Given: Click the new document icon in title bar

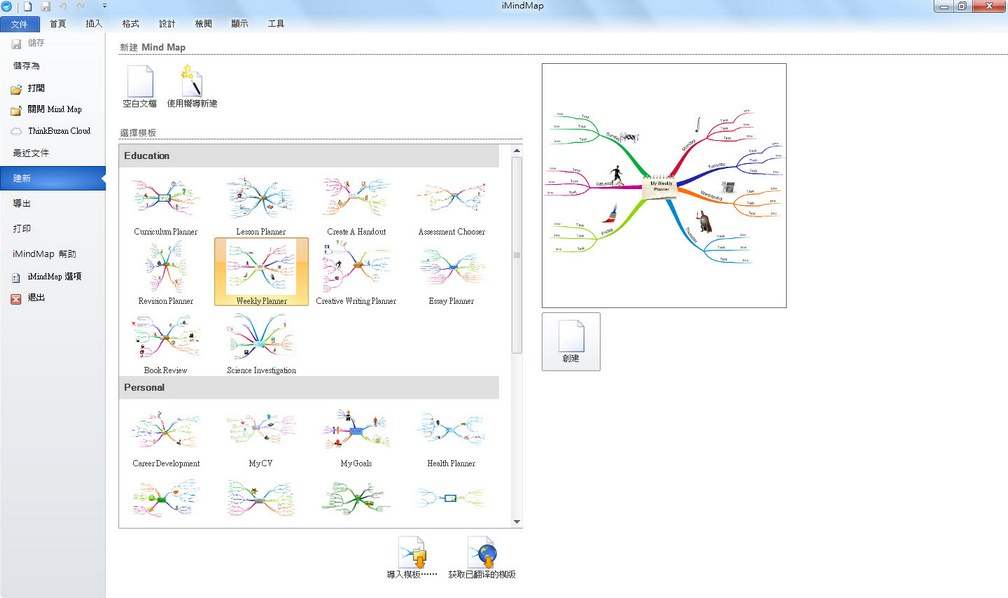Looking at the screenshot, I should (28, 6).
